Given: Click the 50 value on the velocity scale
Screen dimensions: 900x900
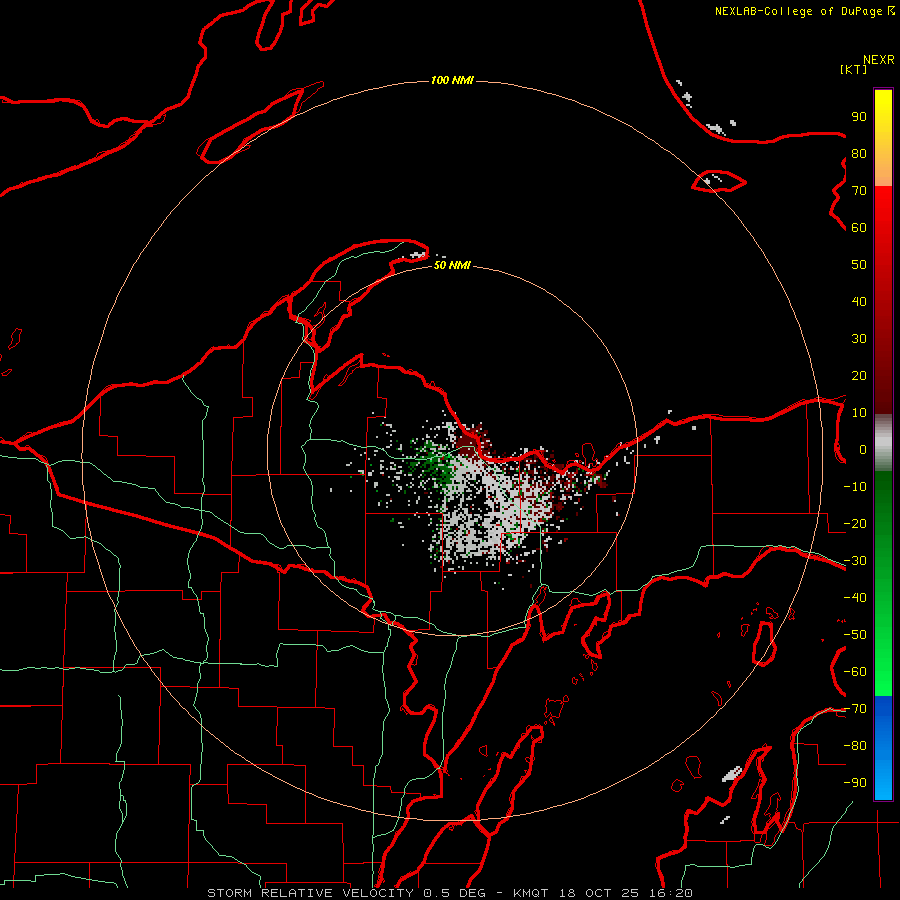Looking at the screenshot, I should (x=859, y=265).
